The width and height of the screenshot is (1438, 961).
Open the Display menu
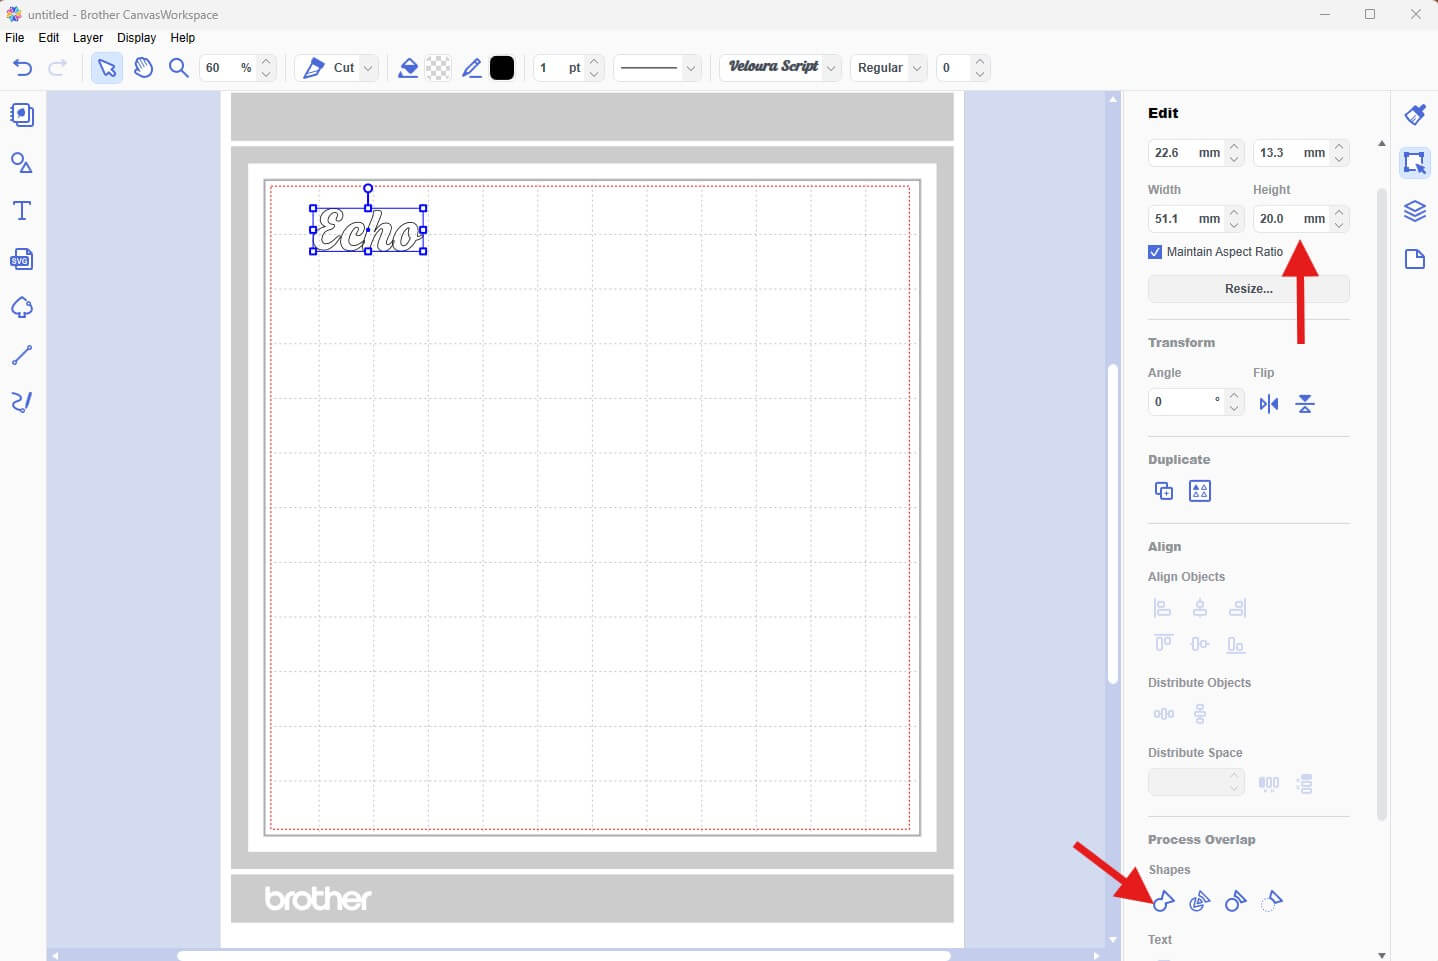tap(136, 37)
